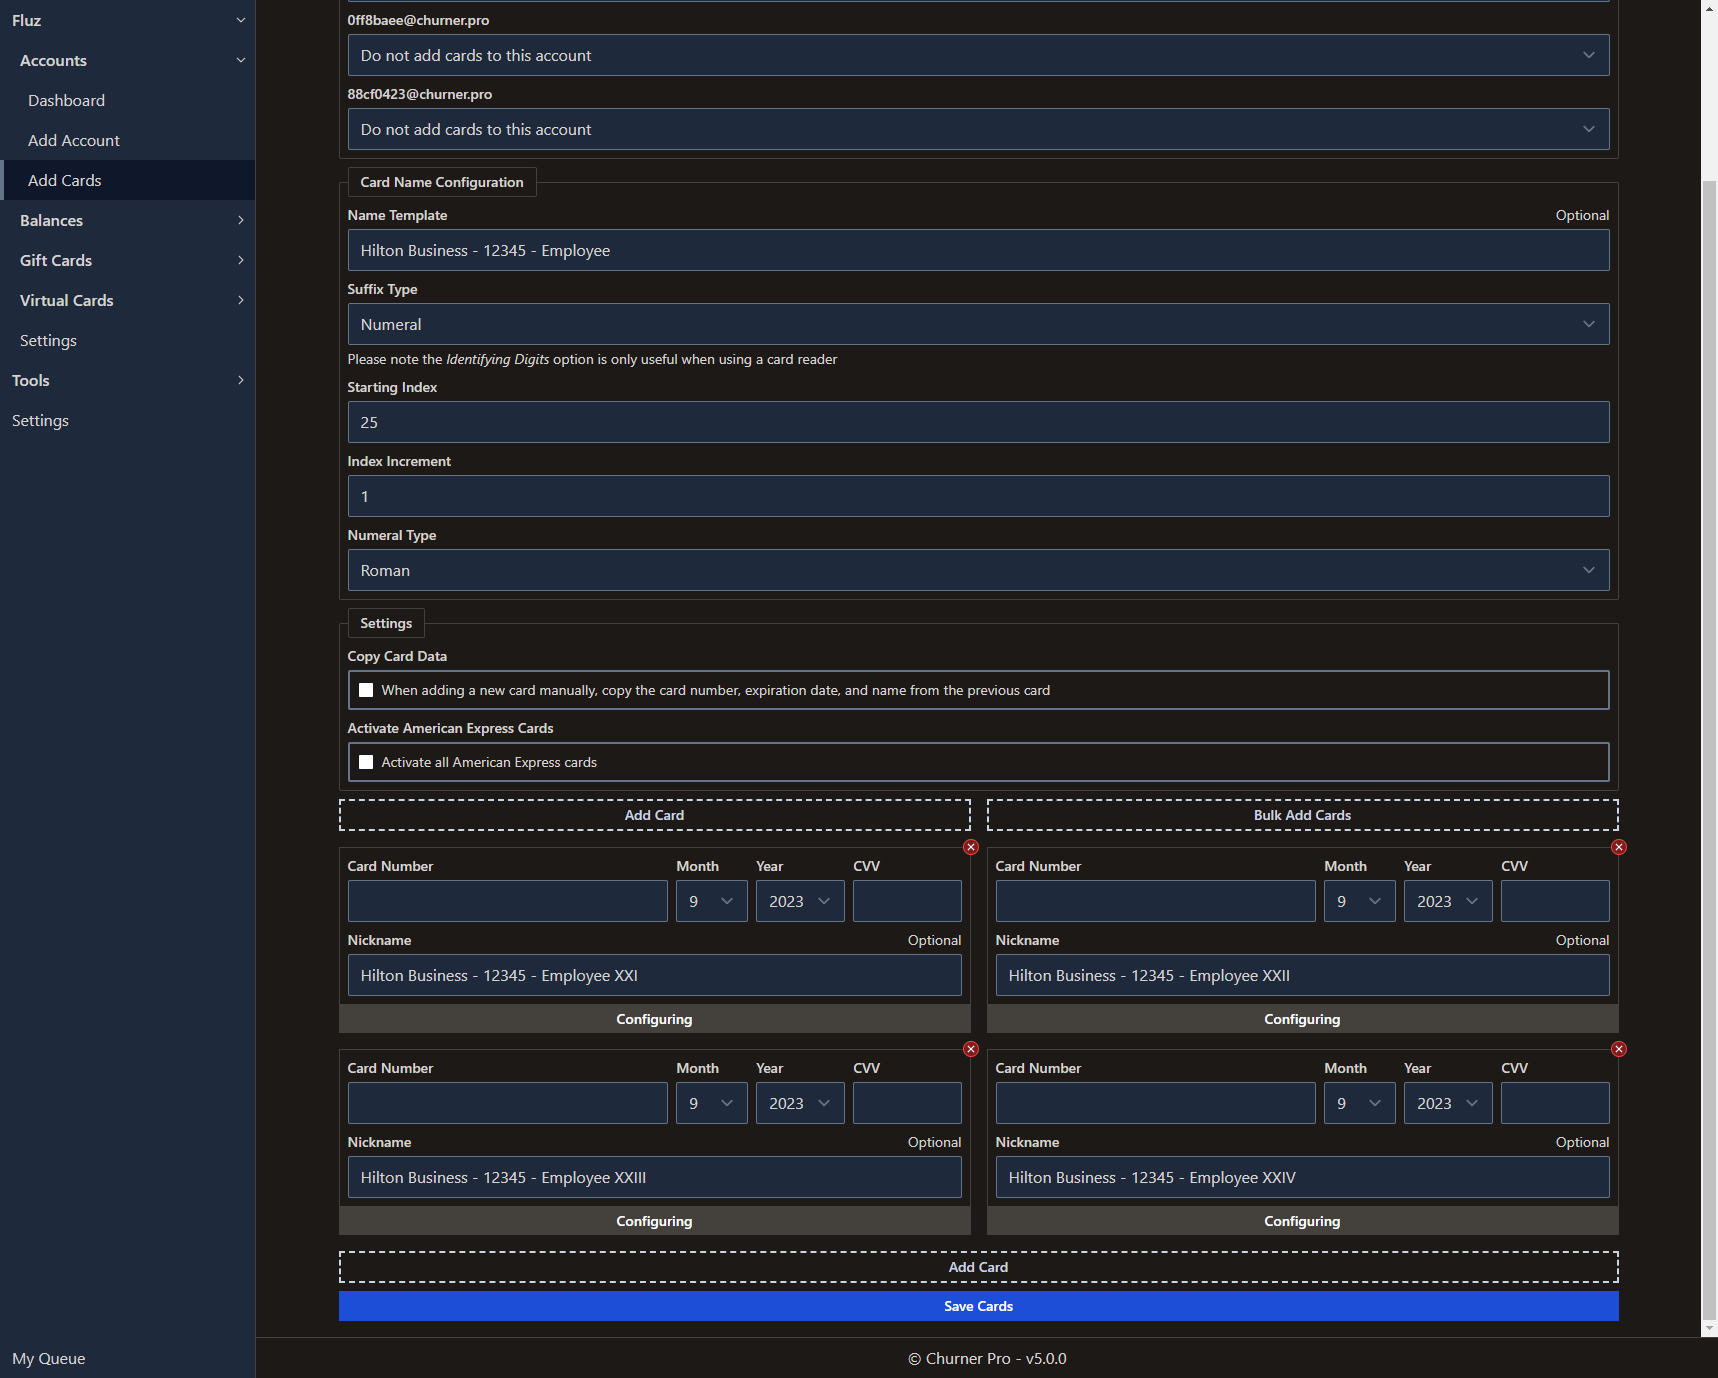This screenshot has height=1378, width=1718.
Task: Click the Bulk Add Cards button
Action: coord(1301,815)
